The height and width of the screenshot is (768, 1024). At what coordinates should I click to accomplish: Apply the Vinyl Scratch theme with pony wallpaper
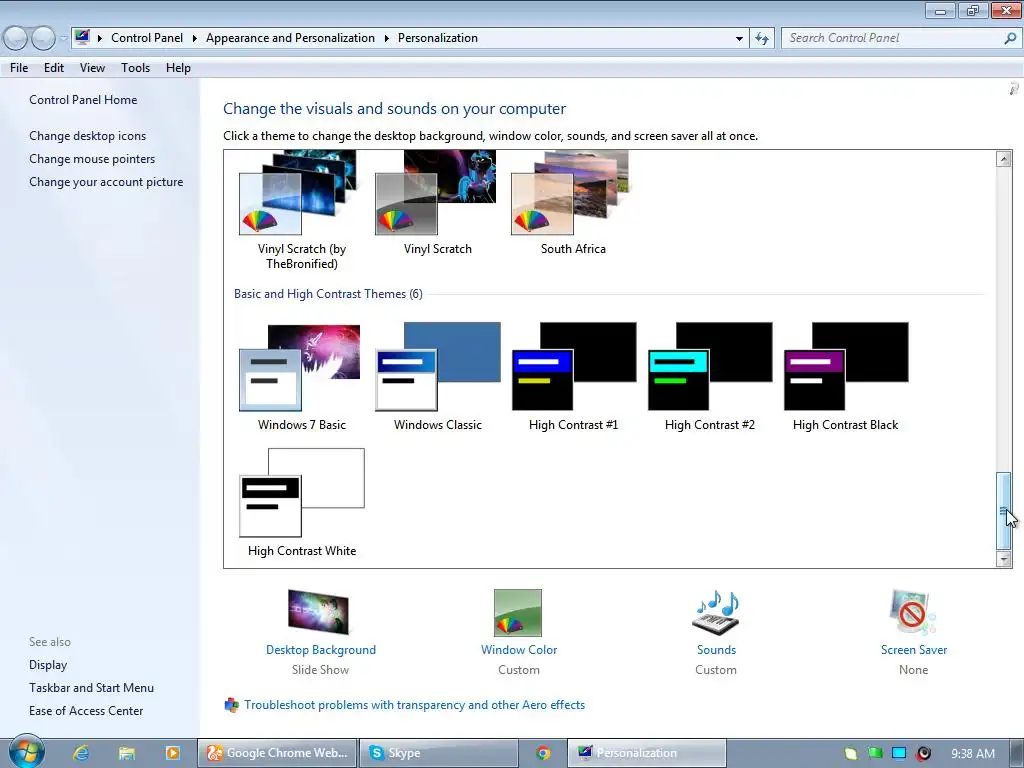tap(437, 202)
